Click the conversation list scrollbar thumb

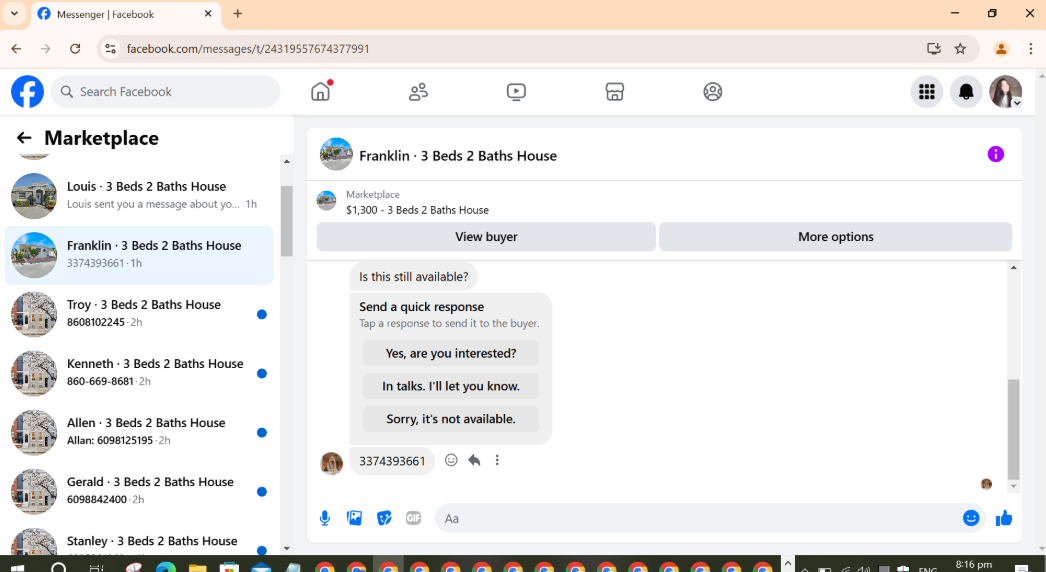(x=287, y=221)
